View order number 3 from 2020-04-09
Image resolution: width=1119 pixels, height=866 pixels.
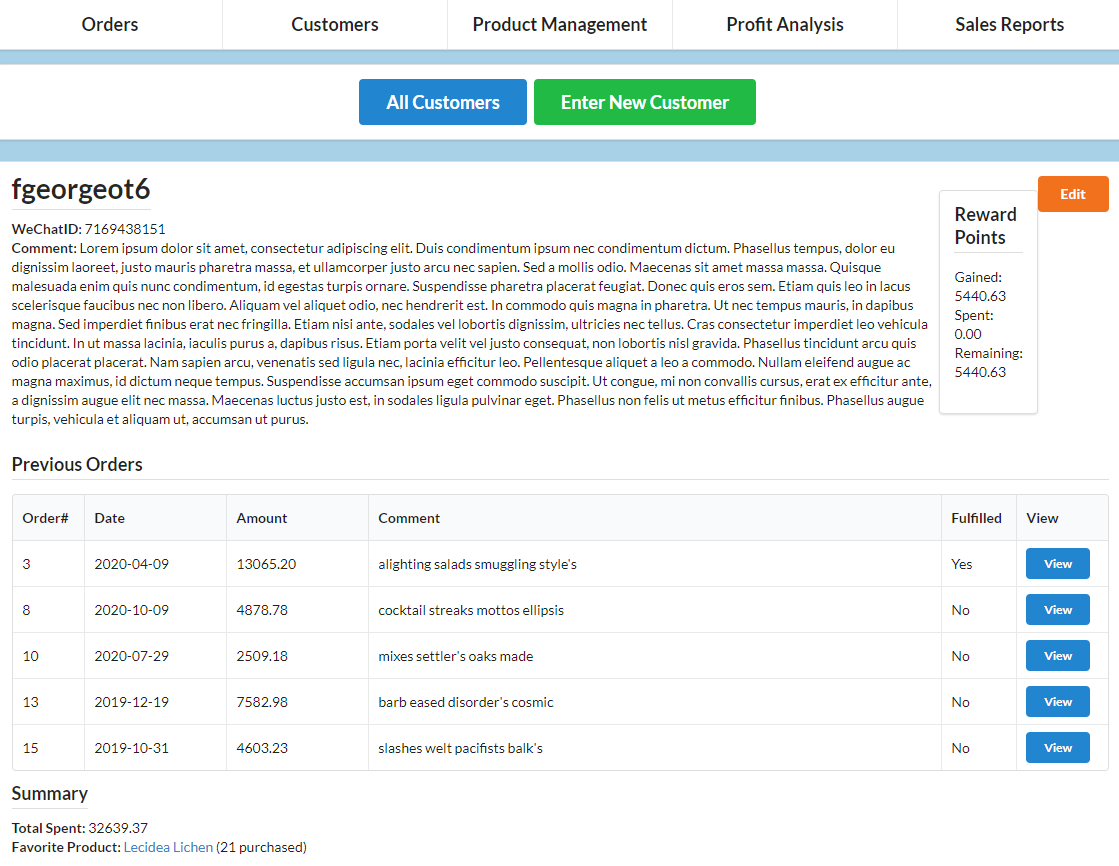pos(1057,563)
